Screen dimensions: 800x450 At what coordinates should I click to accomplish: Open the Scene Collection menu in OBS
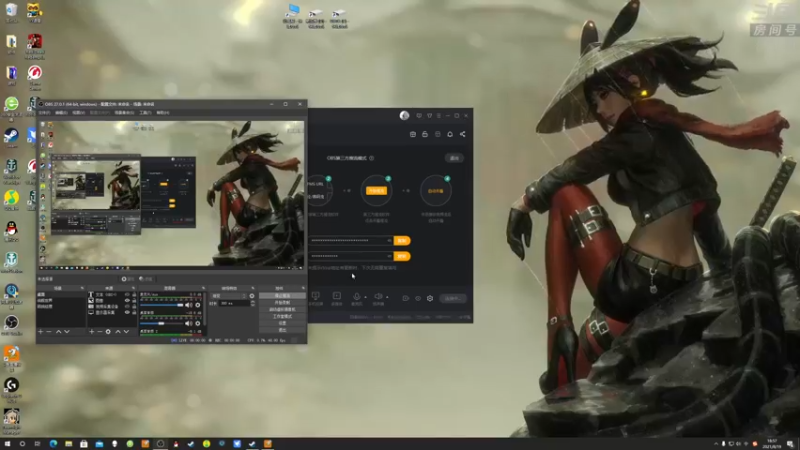tap(124, 113)
